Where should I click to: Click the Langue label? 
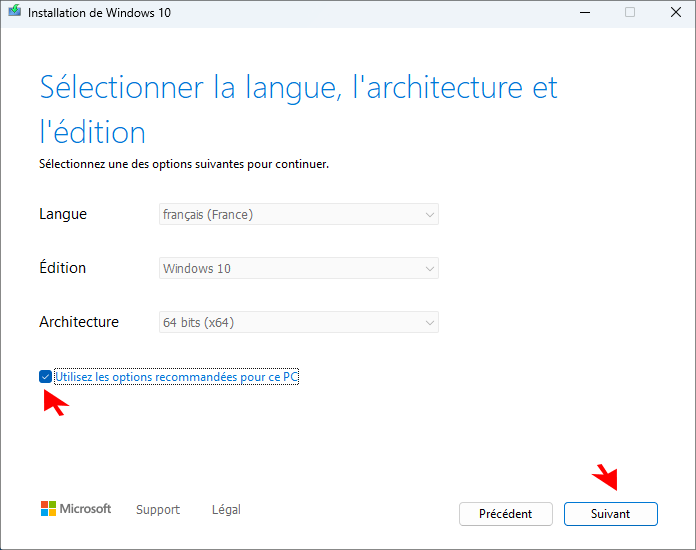63,214
